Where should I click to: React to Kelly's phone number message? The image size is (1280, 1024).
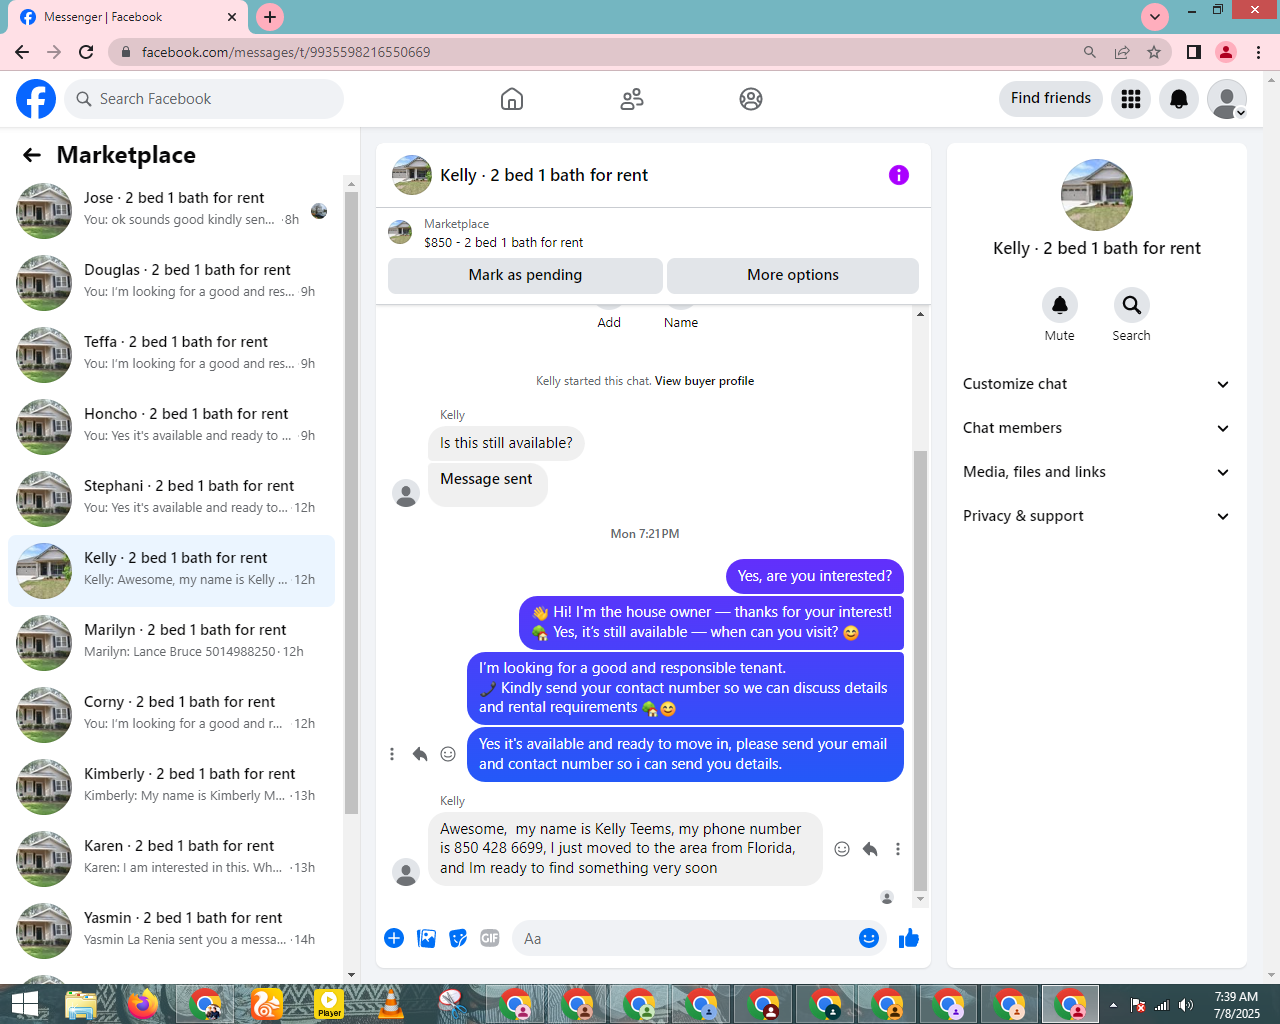coord(842,849)
